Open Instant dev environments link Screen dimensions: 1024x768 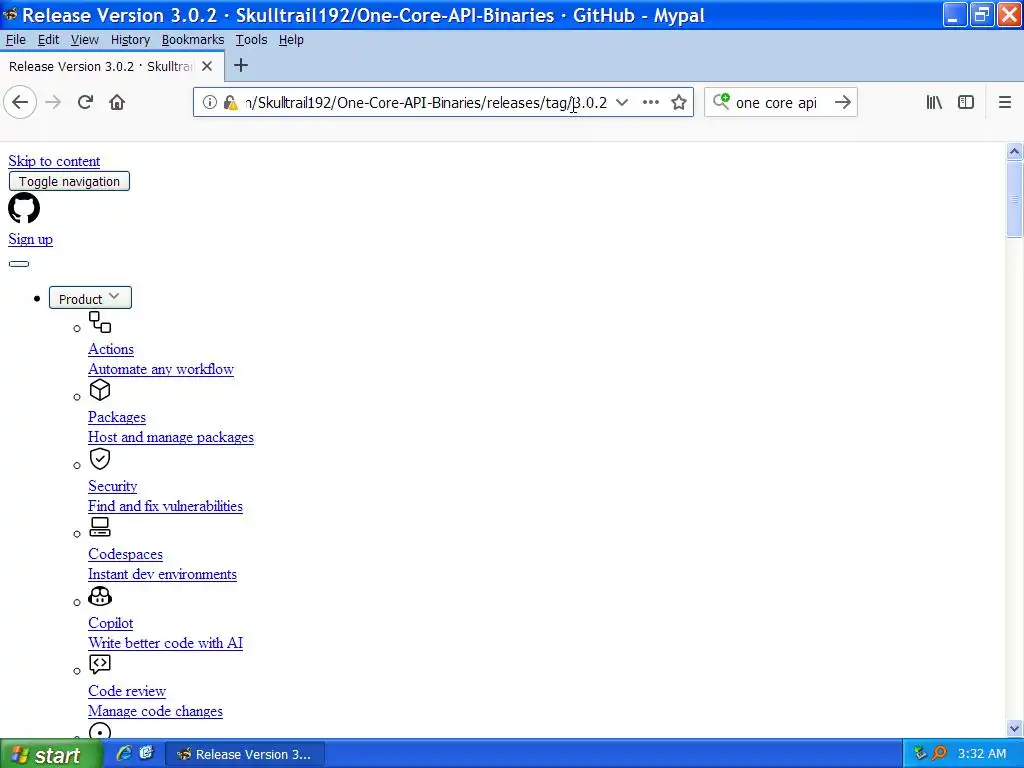coord(163,575)
